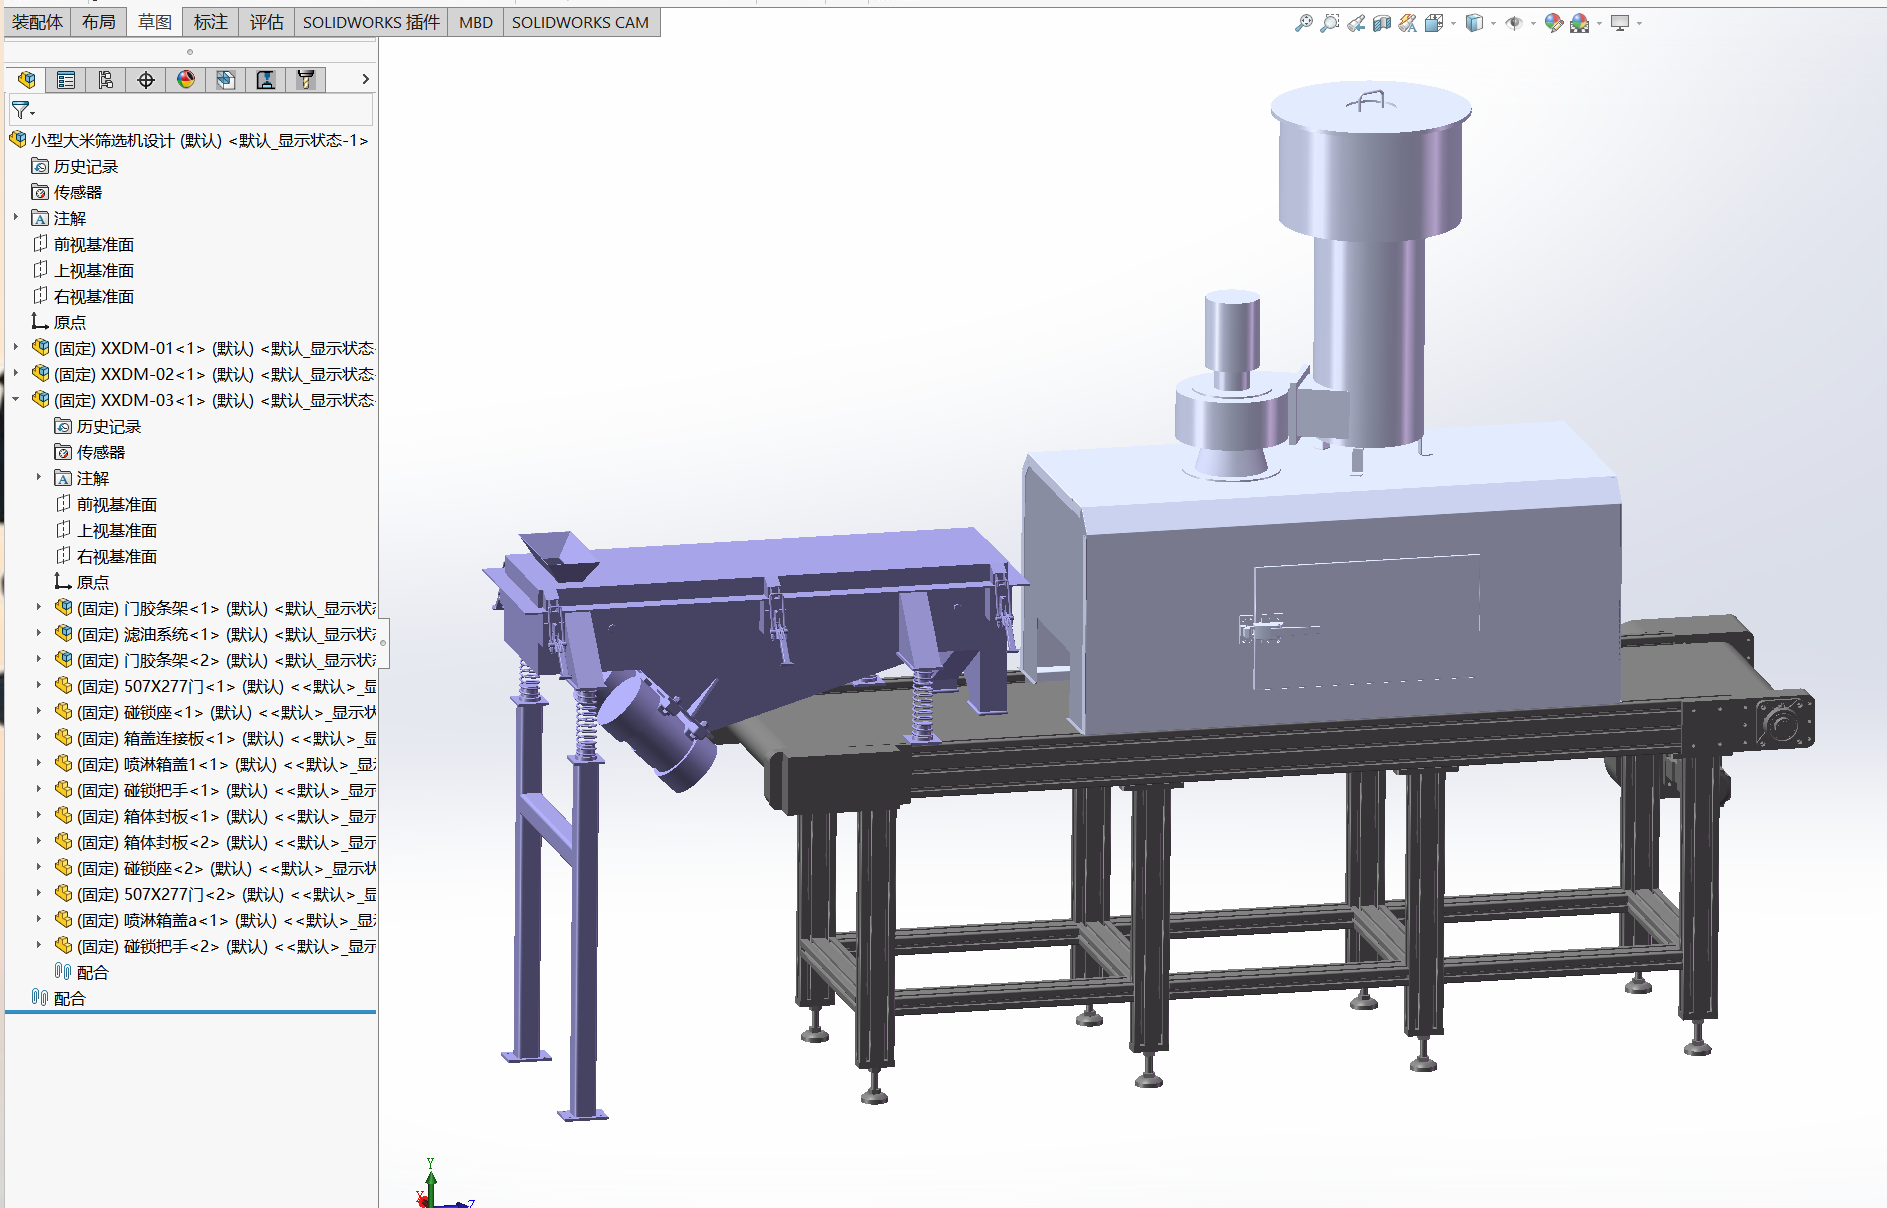Switch to 布局 ribbon tab
The width and height of the screenshot is (1887, 1208).
pyautogui.click(x=98, y=22)
